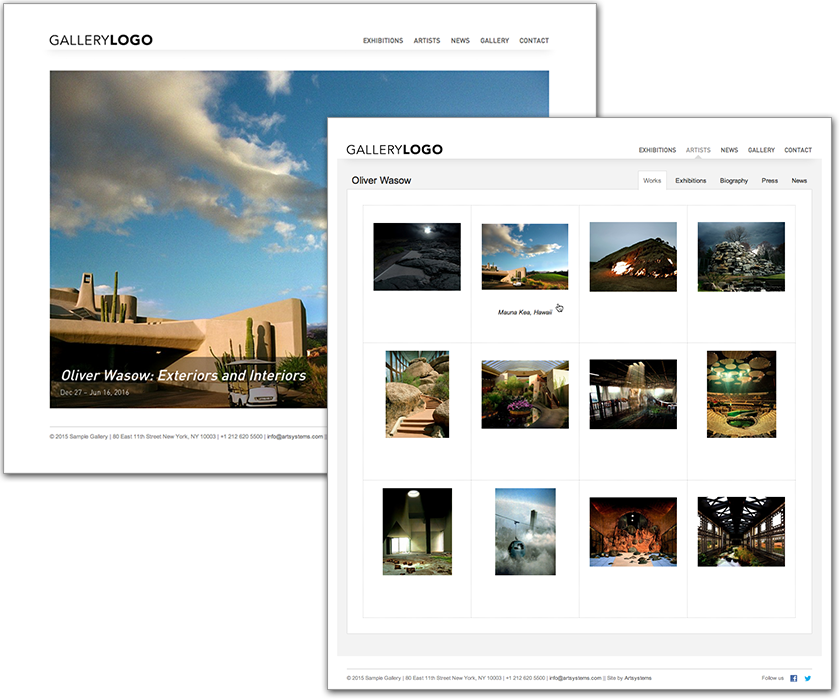Open Twitter icon in front window footer

(807, 679)
